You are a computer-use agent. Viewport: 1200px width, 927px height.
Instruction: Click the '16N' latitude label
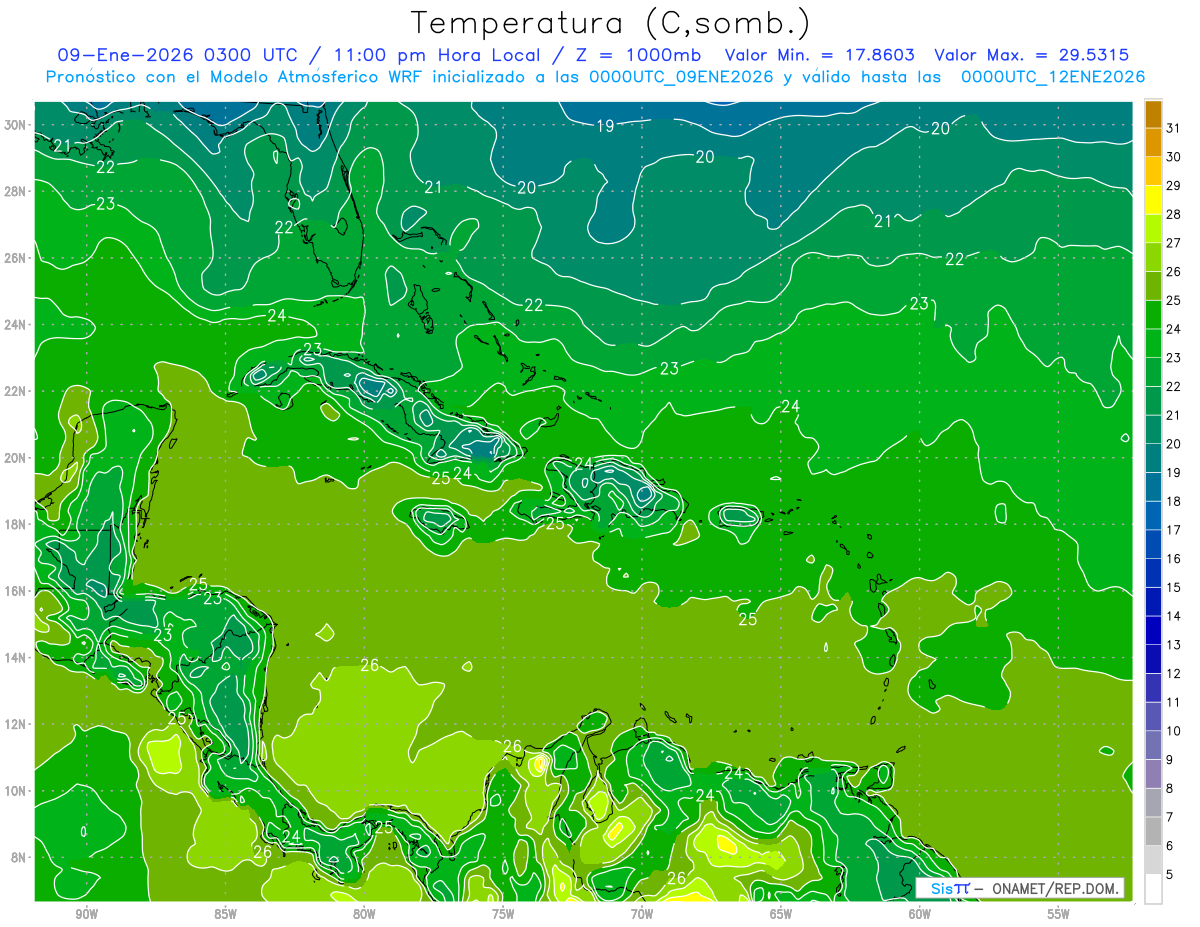point(17,591)
